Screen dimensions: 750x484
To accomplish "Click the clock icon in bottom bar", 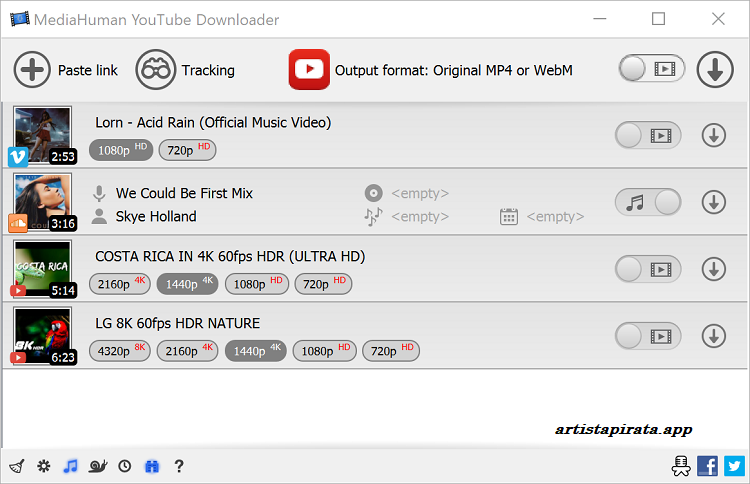I will tap(125, 466).
